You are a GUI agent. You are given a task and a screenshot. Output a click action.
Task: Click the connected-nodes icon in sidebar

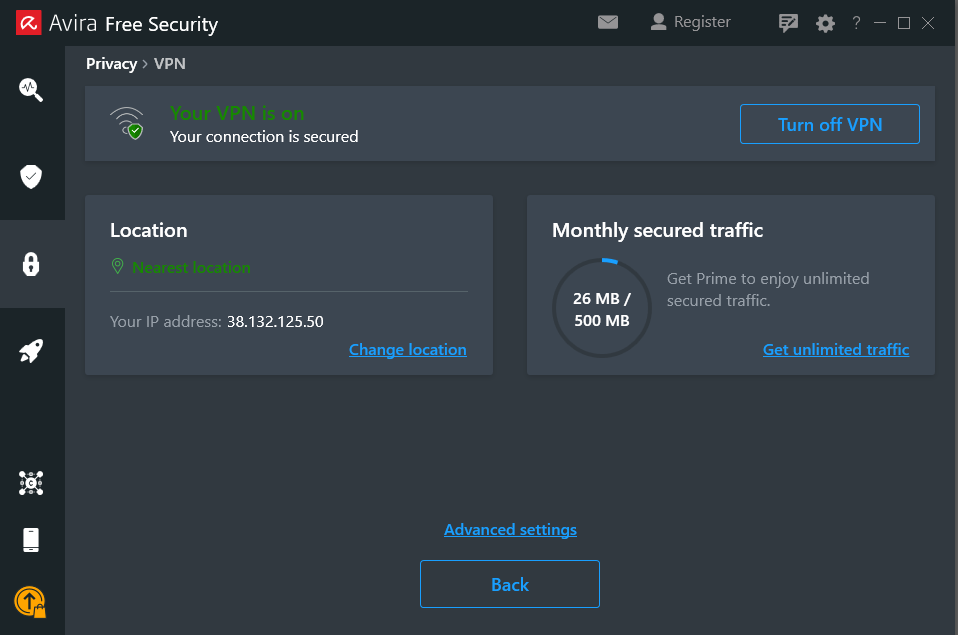tap(31, 483)
